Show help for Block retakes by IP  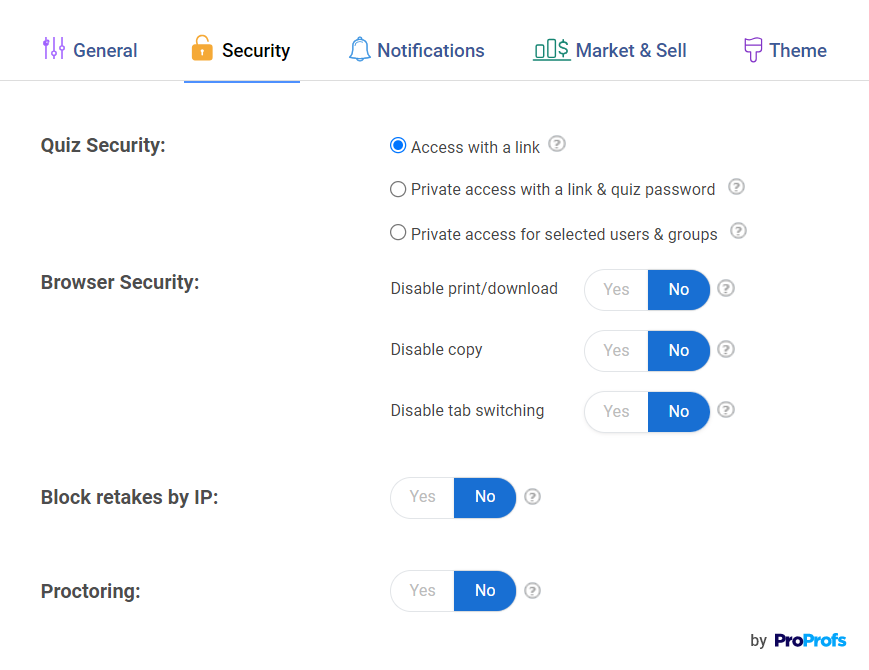tap(532, 496)
